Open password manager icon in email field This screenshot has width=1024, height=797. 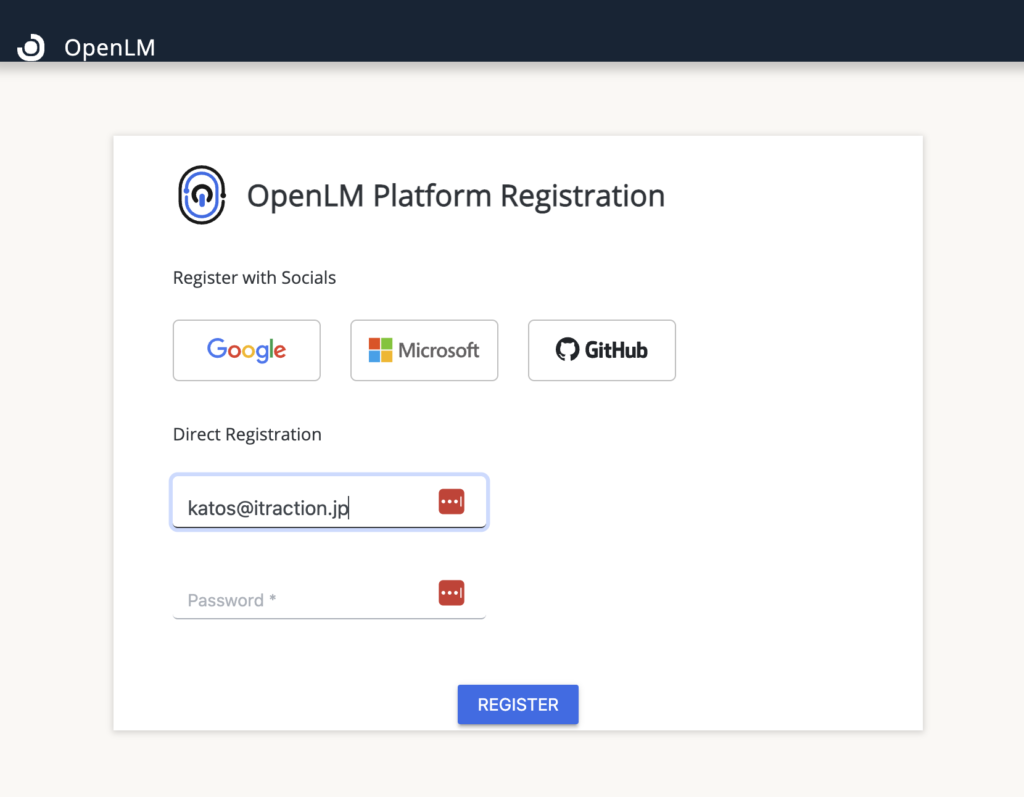click(451, 502)
